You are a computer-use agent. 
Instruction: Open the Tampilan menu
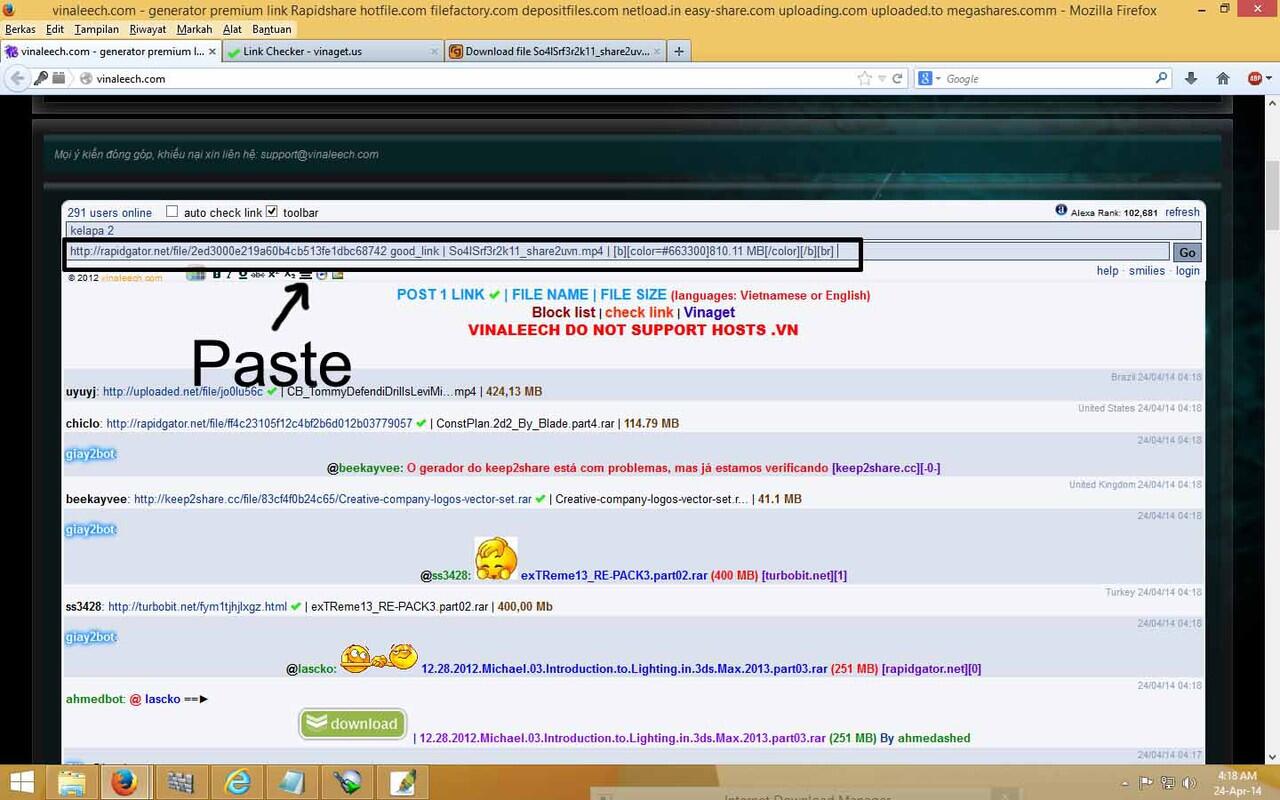[x=97, y=30]
